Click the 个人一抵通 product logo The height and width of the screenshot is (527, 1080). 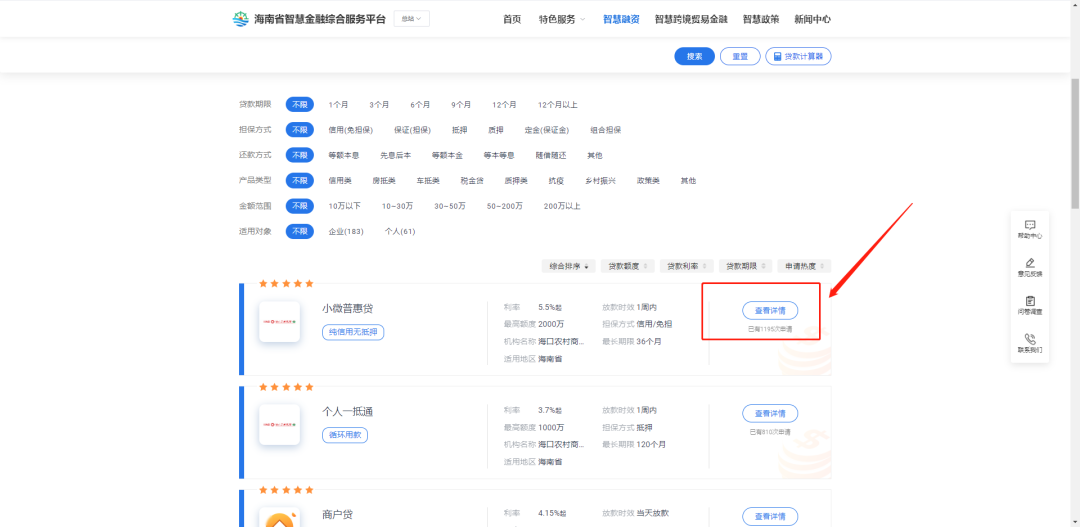279,424
